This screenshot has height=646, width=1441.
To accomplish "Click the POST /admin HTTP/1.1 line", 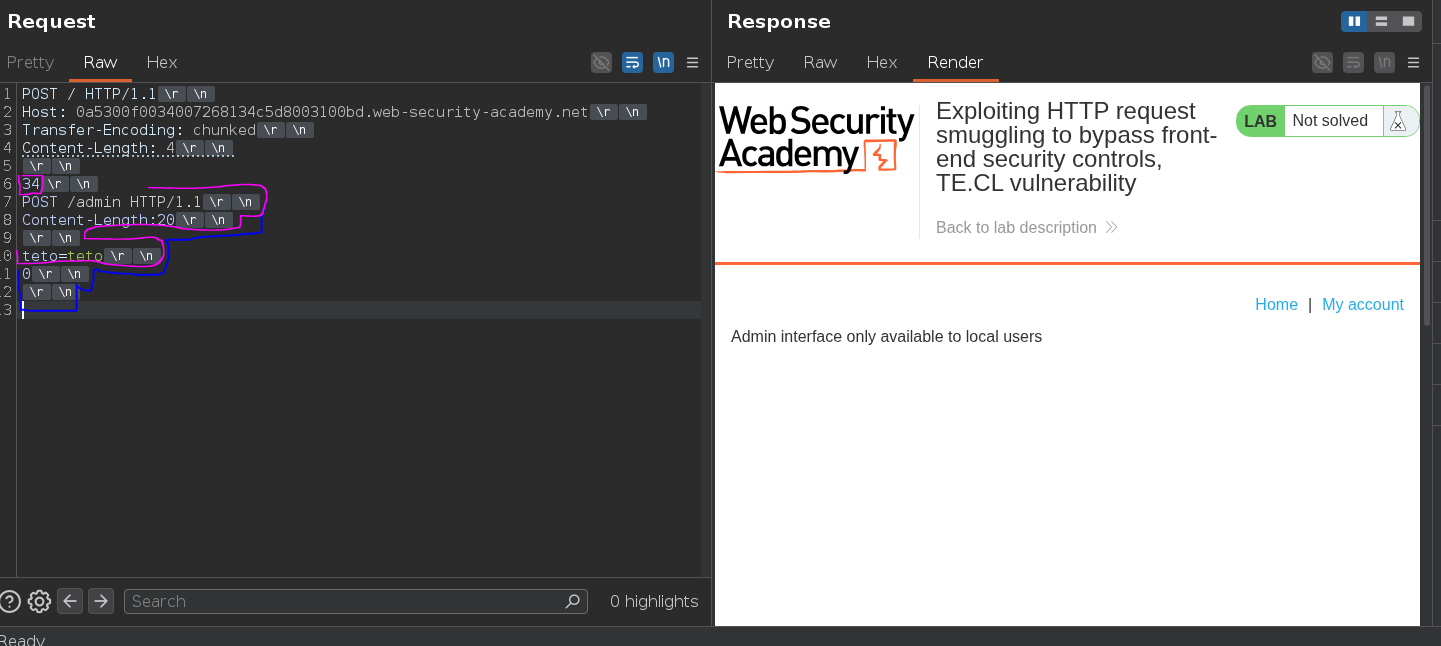I will [140, 202].
